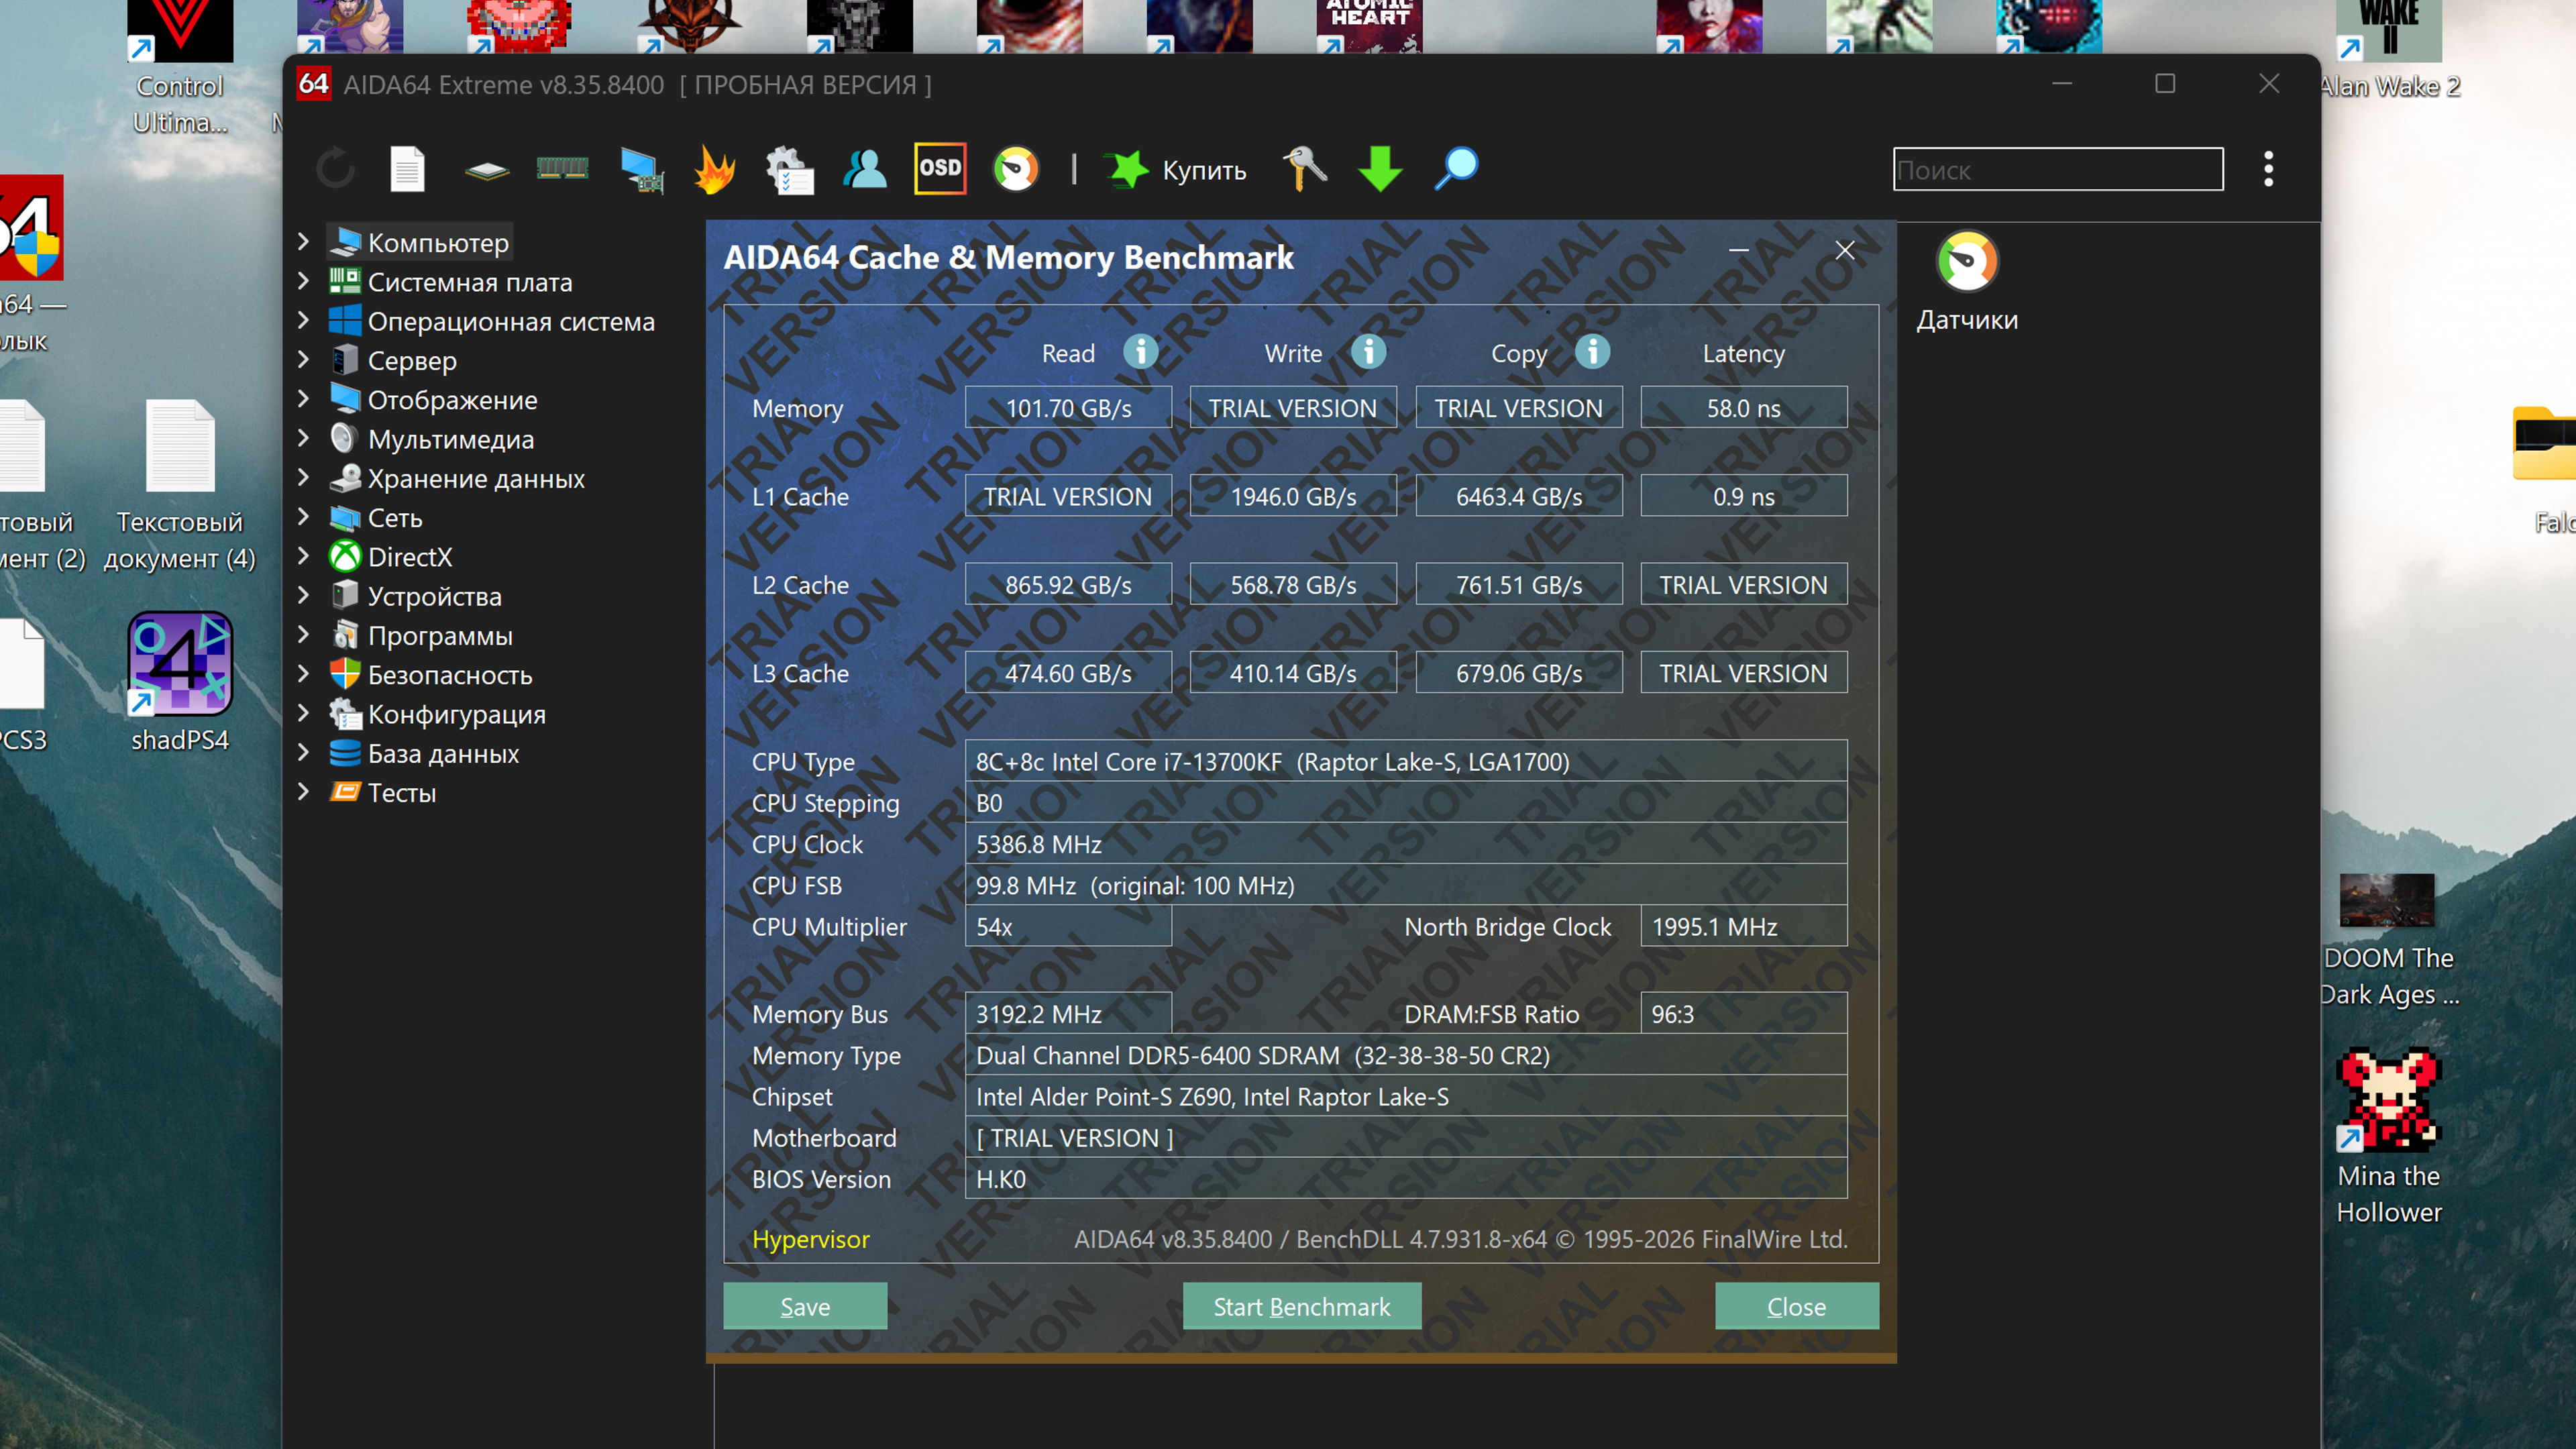The image size is (2576, 1449).
Task: Open the settings report wizard toolbar icon
Action: [790, 169]
